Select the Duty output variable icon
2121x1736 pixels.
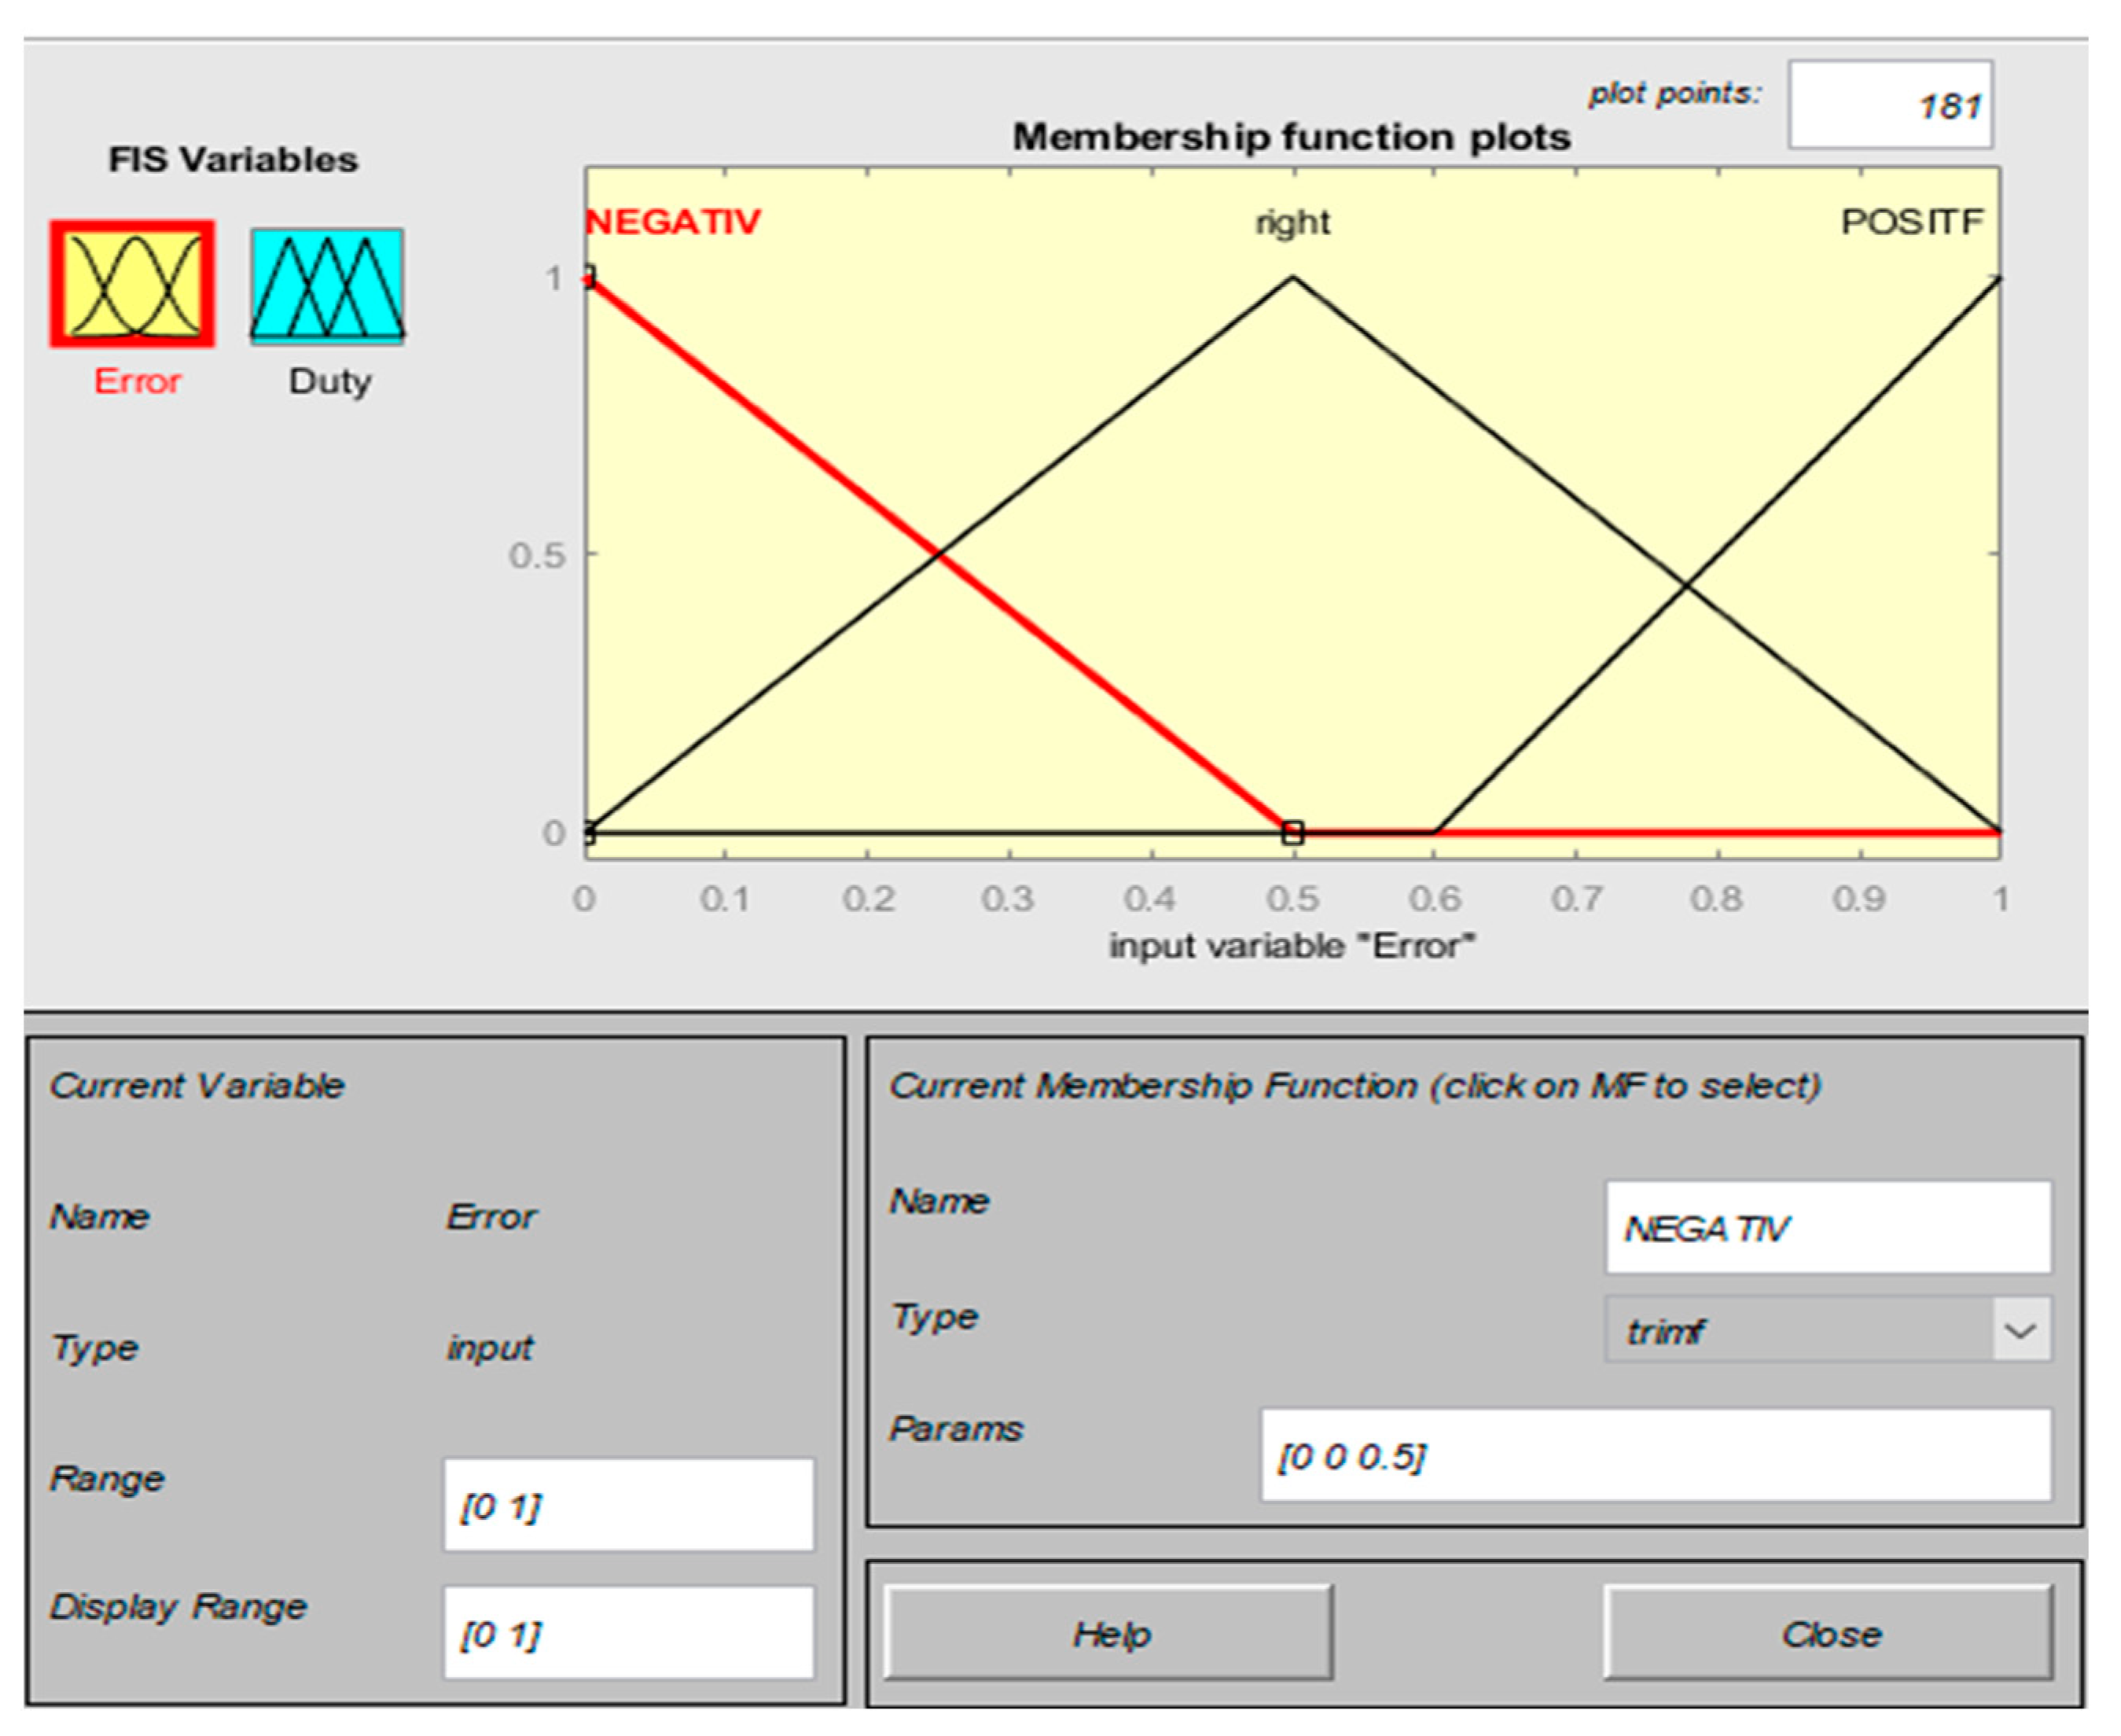click(327, 286)
